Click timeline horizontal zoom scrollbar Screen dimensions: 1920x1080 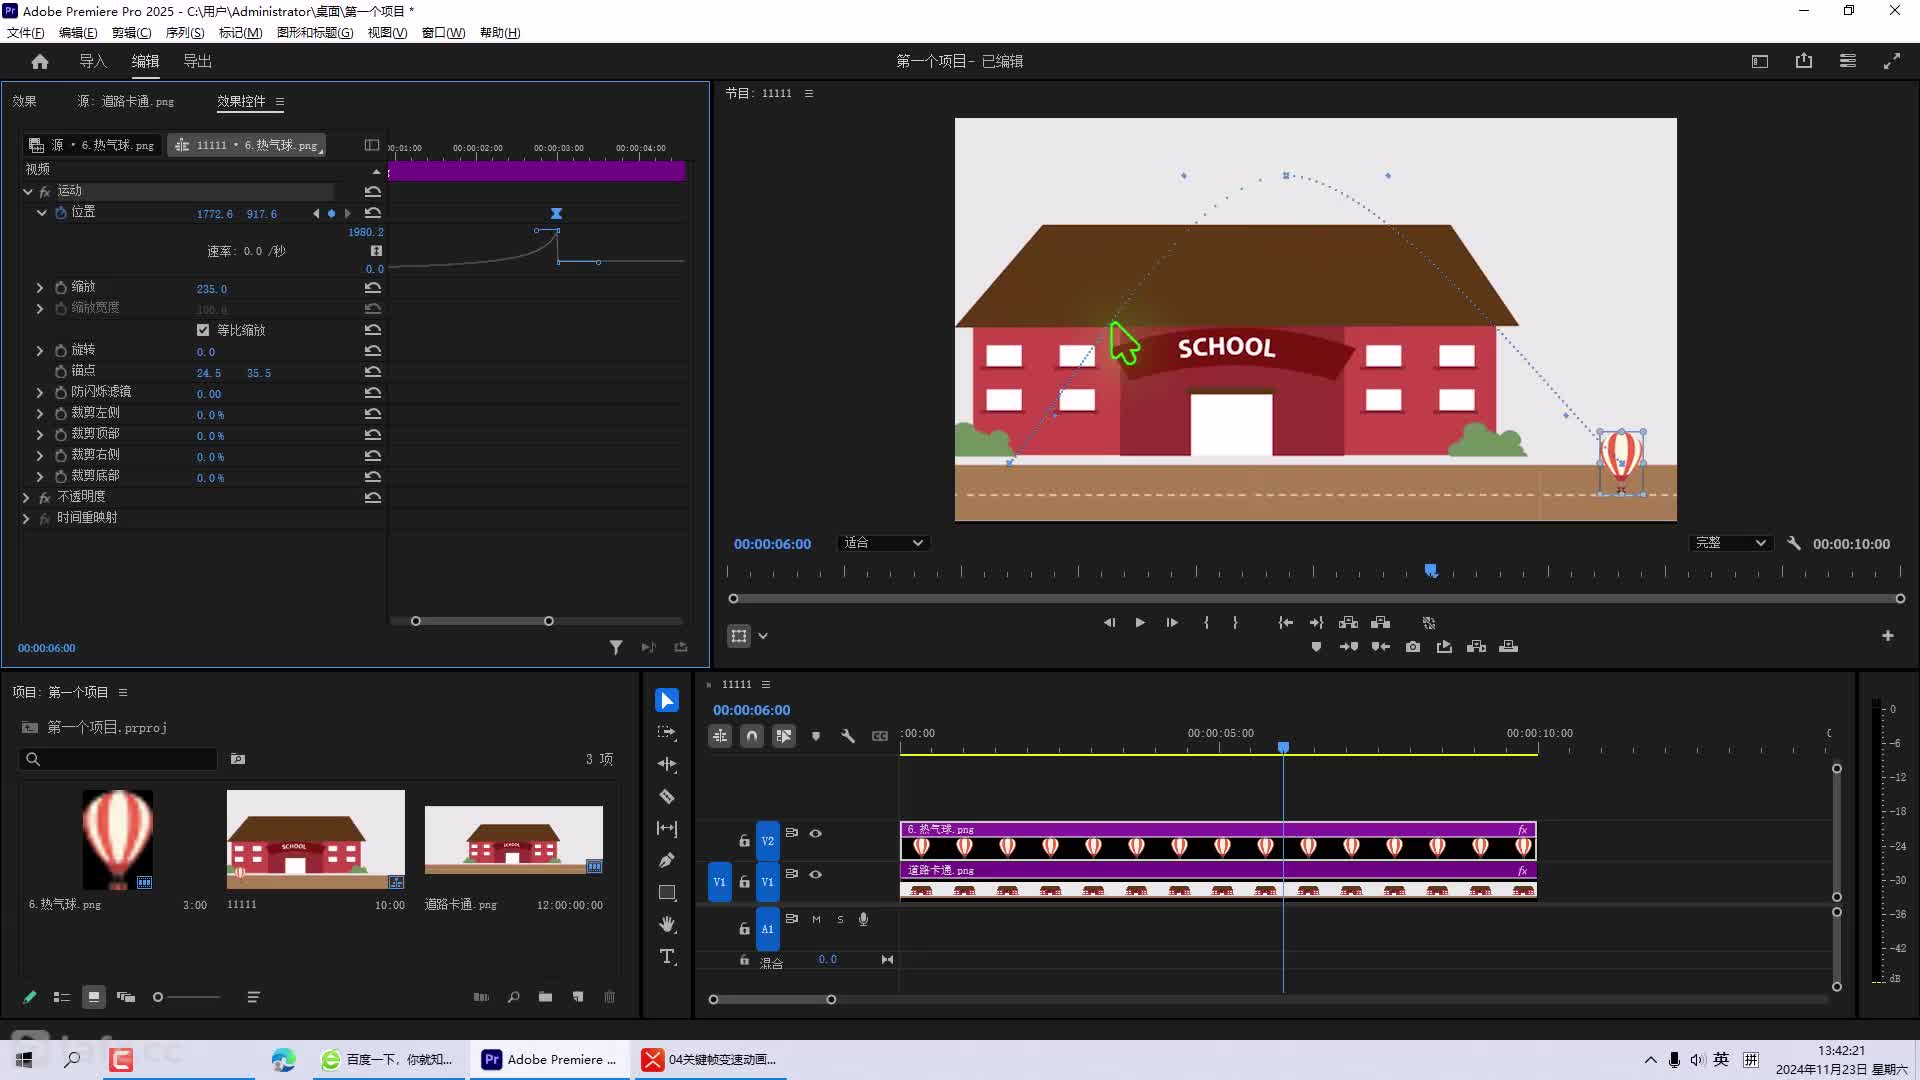772,999
